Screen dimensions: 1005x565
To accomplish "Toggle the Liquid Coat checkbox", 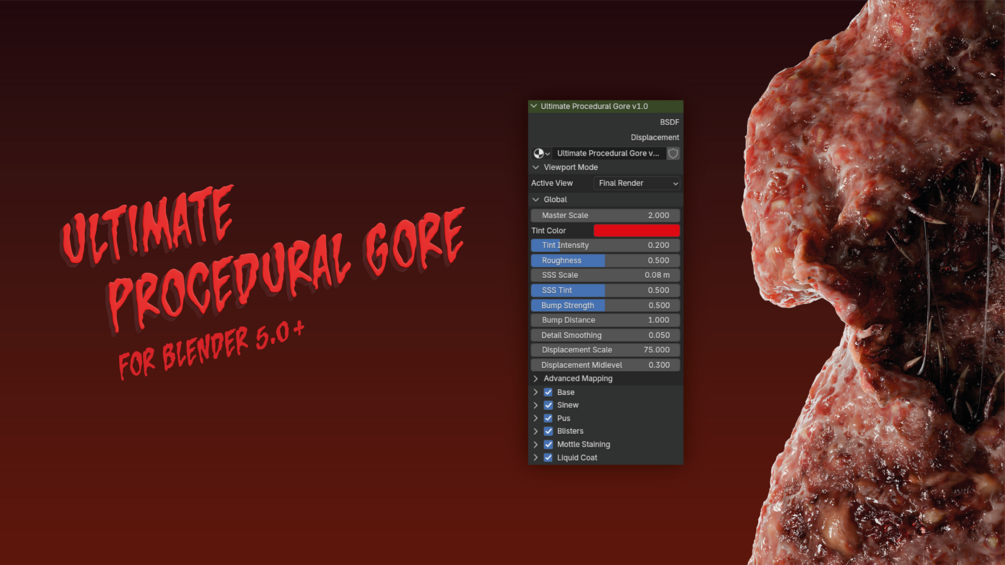I will point(548,457).
